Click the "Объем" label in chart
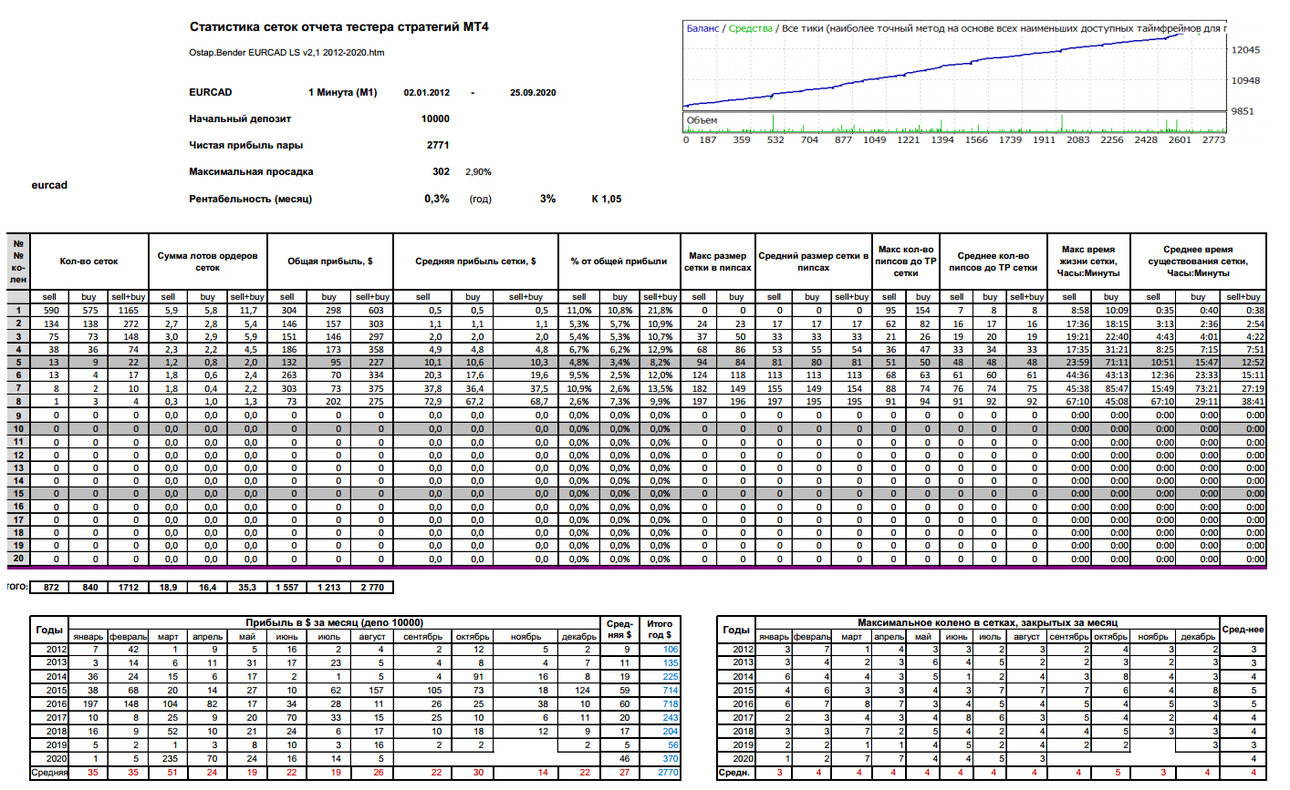 [701, 120]
